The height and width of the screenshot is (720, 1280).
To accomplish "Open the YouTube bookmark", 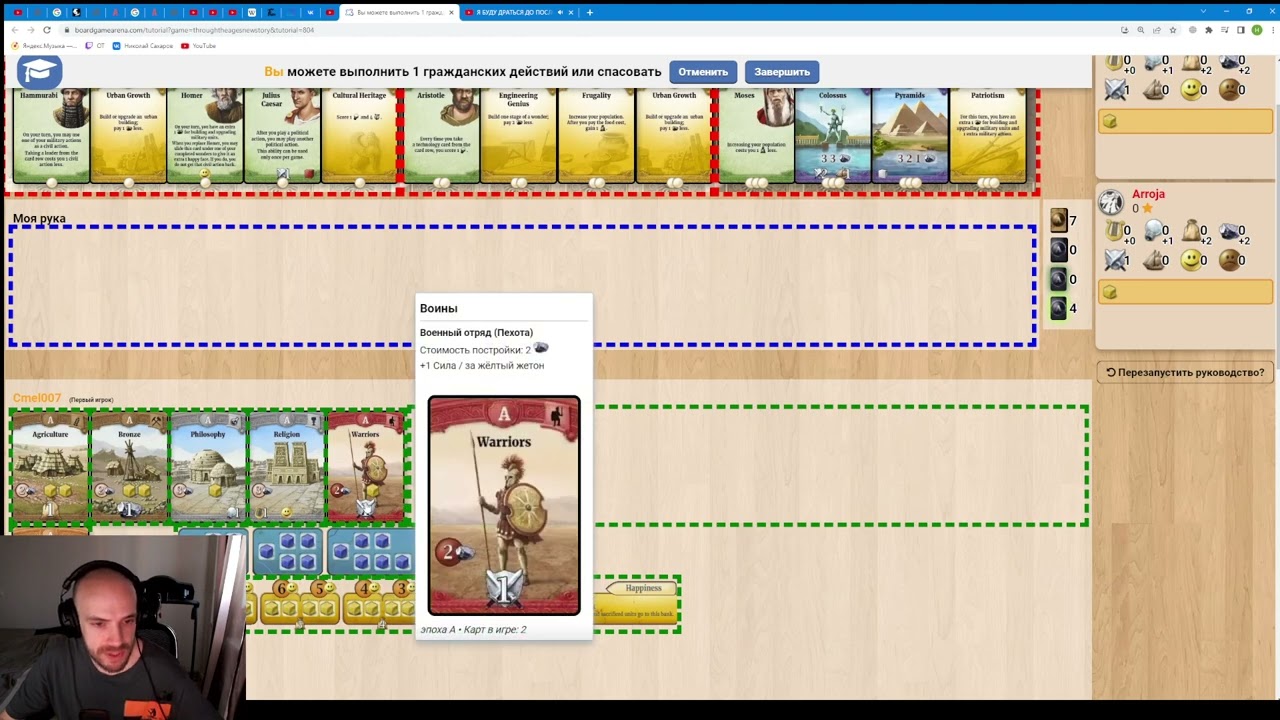I will click(x=199, y=46).
